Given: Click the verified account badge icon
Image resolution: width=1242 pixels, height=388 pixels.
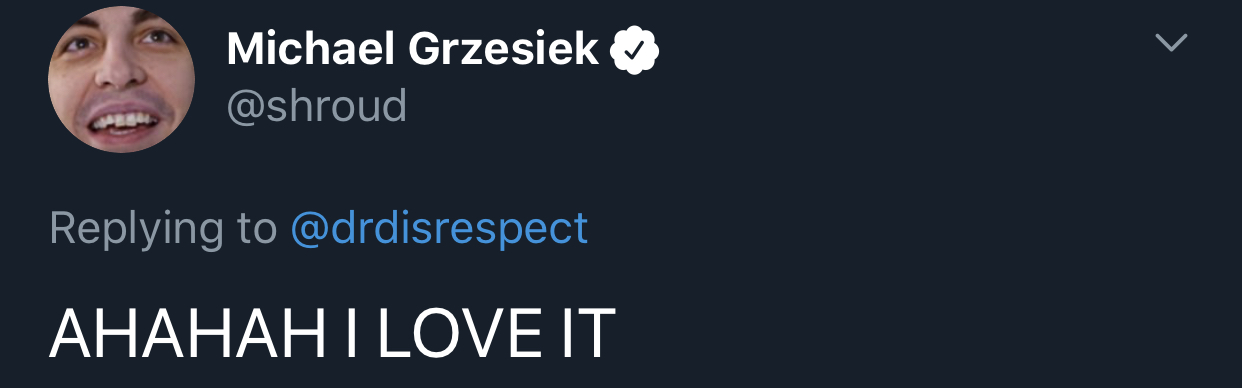Looking at the screenshot, I should (634, 49).
